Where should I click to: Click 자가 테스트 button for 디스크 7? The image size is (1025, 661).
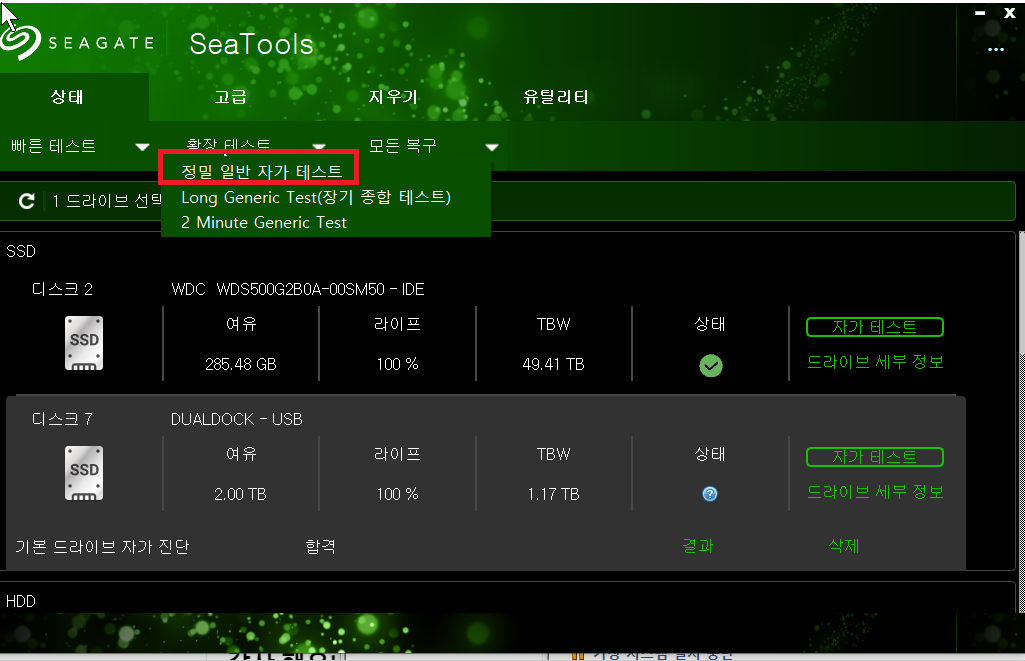coord(875,457)
